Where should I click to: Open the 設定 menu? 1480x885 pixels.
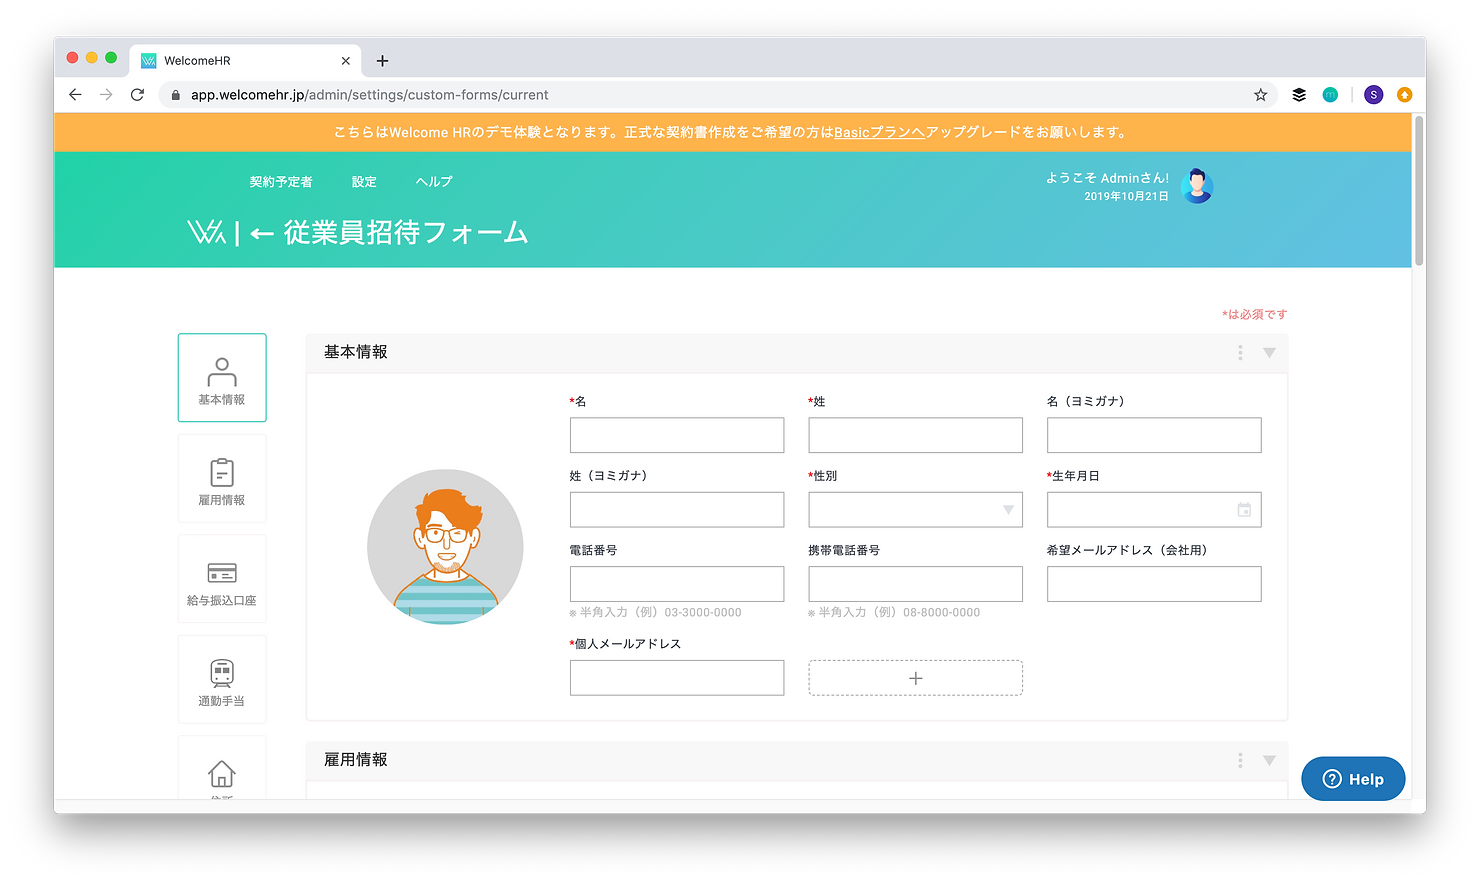click(x=364, y=182)
